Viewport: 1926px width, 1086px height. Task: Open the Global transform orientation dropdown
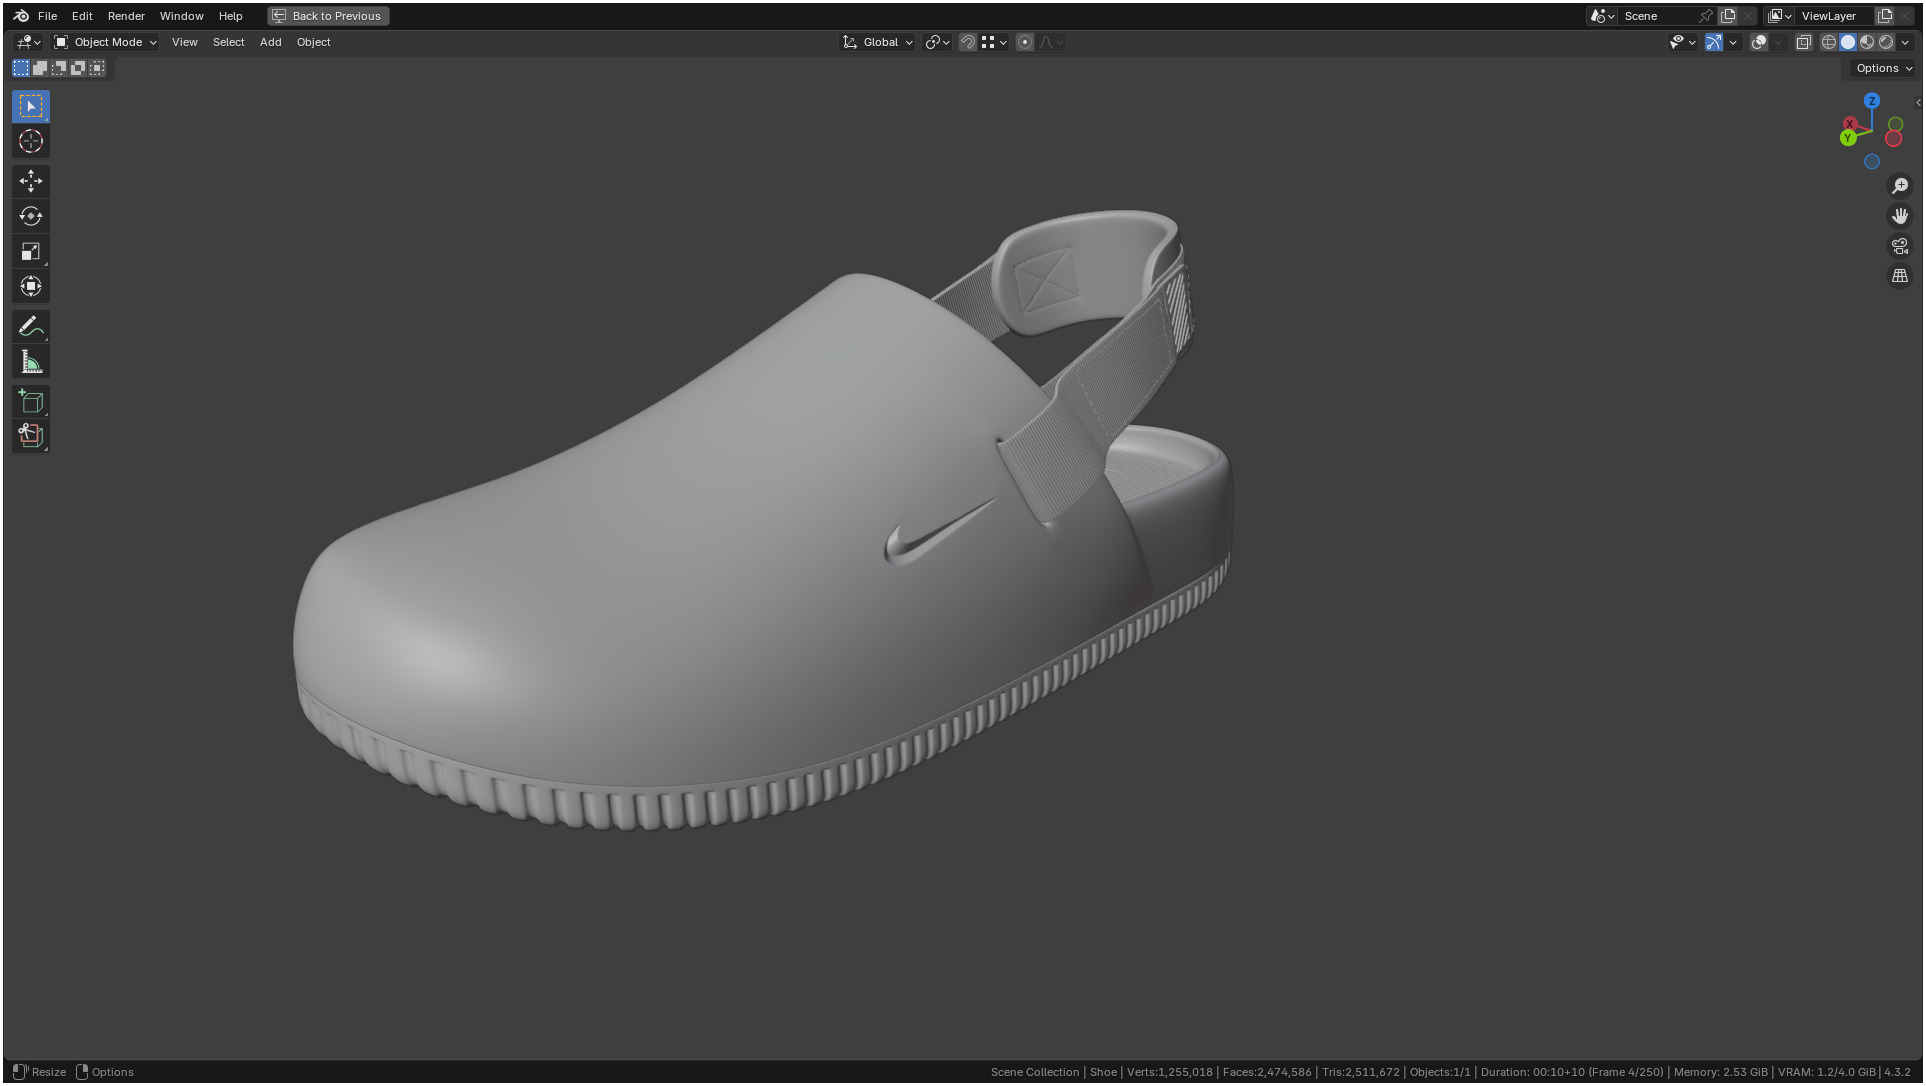[878, 42]
